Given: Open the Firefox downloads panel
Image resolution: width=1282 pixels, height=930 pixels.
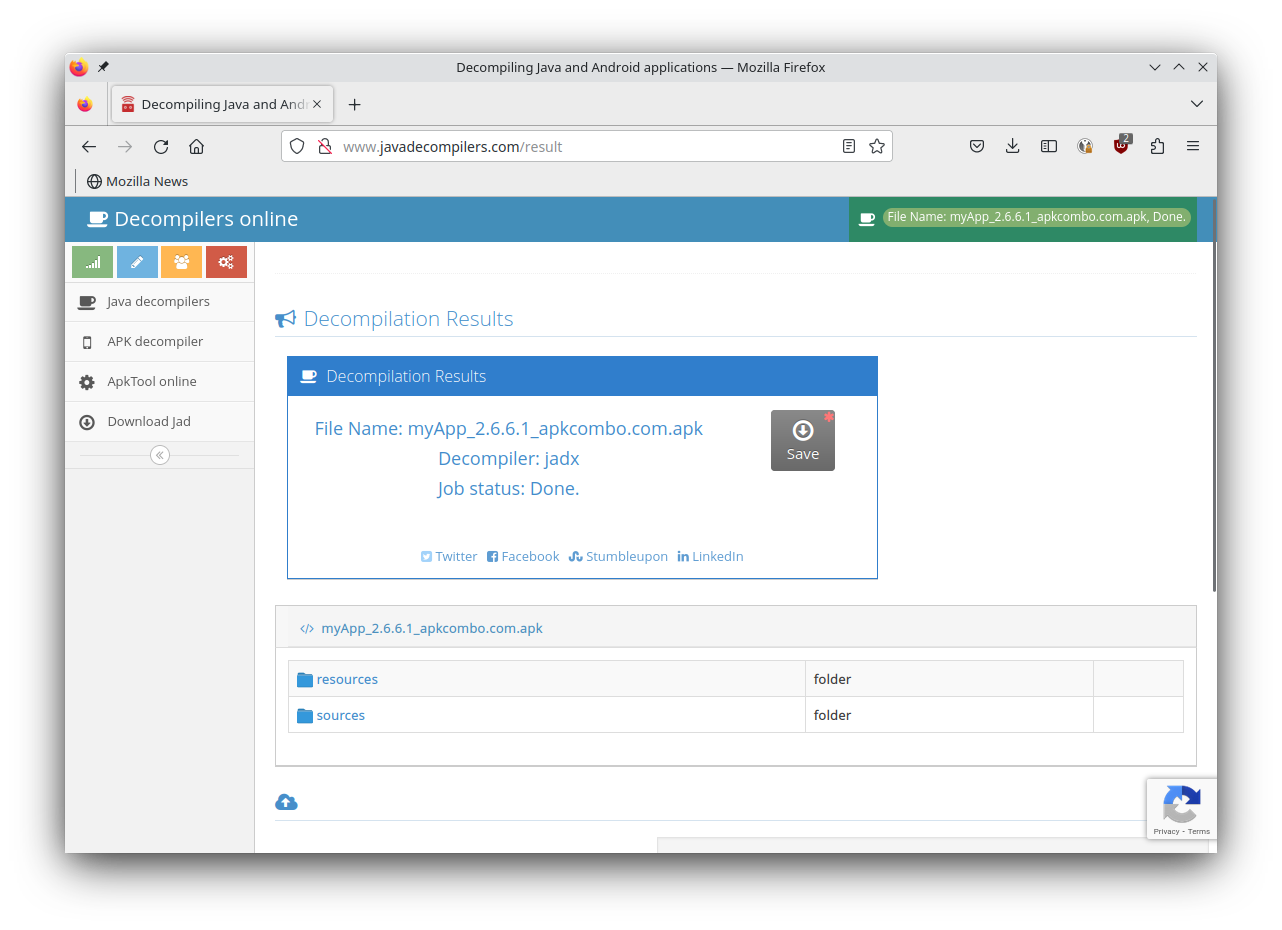Looking at the screenshot, I should (1012, 146).
